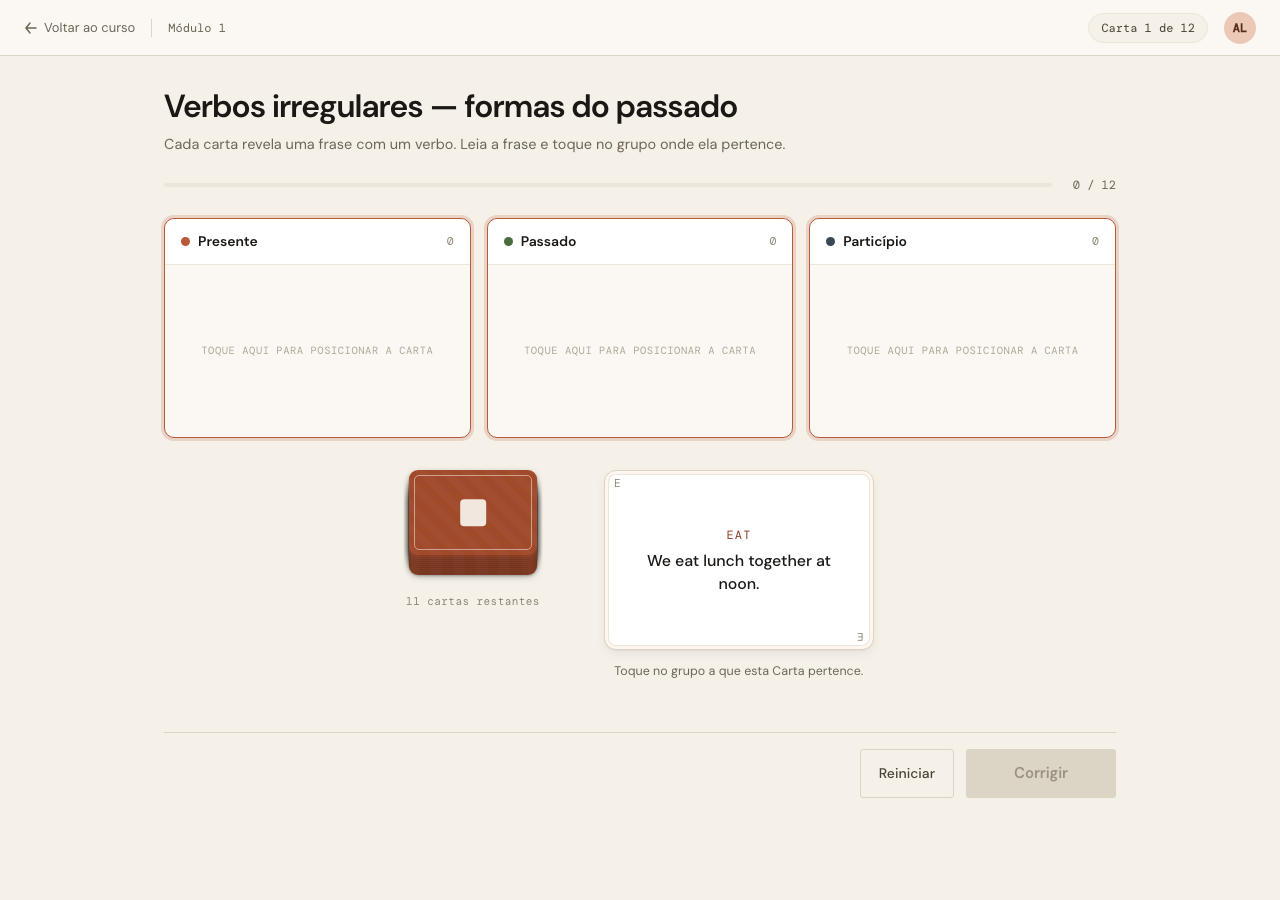The height and width of the screenshot is (900, 1280).
Task: Click the Presente group heading
Action: [228, 241]
